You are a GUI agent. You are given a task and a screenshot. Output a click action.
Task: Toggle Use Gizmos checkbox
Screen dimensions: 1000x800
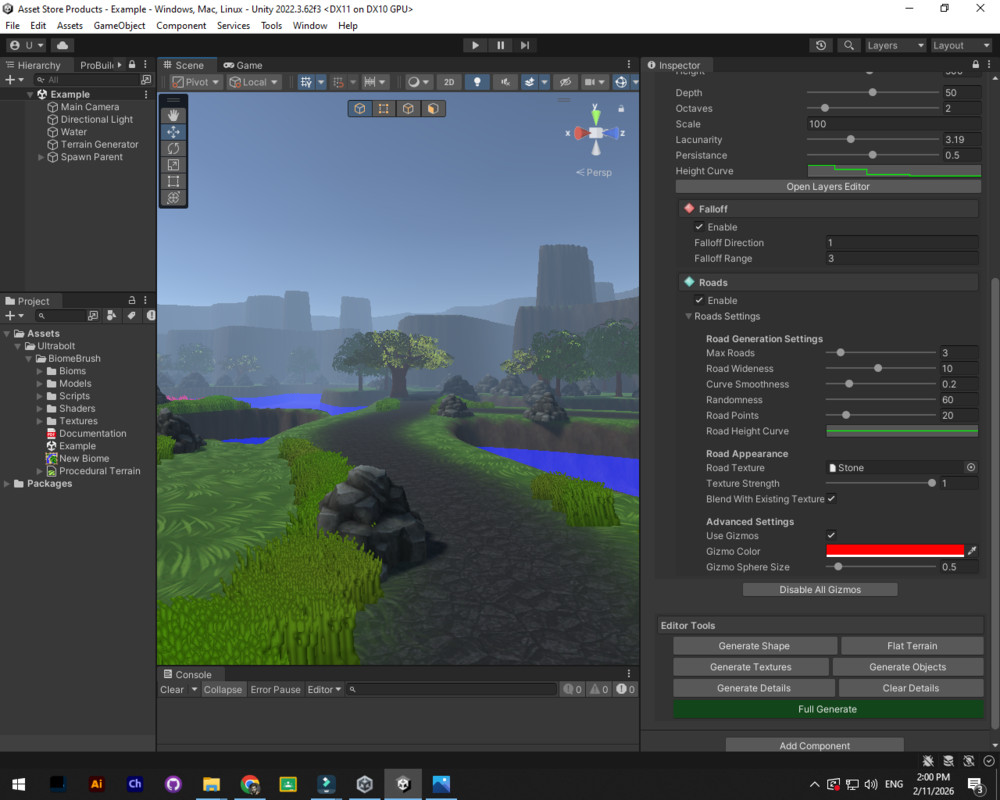click(832, 535)
